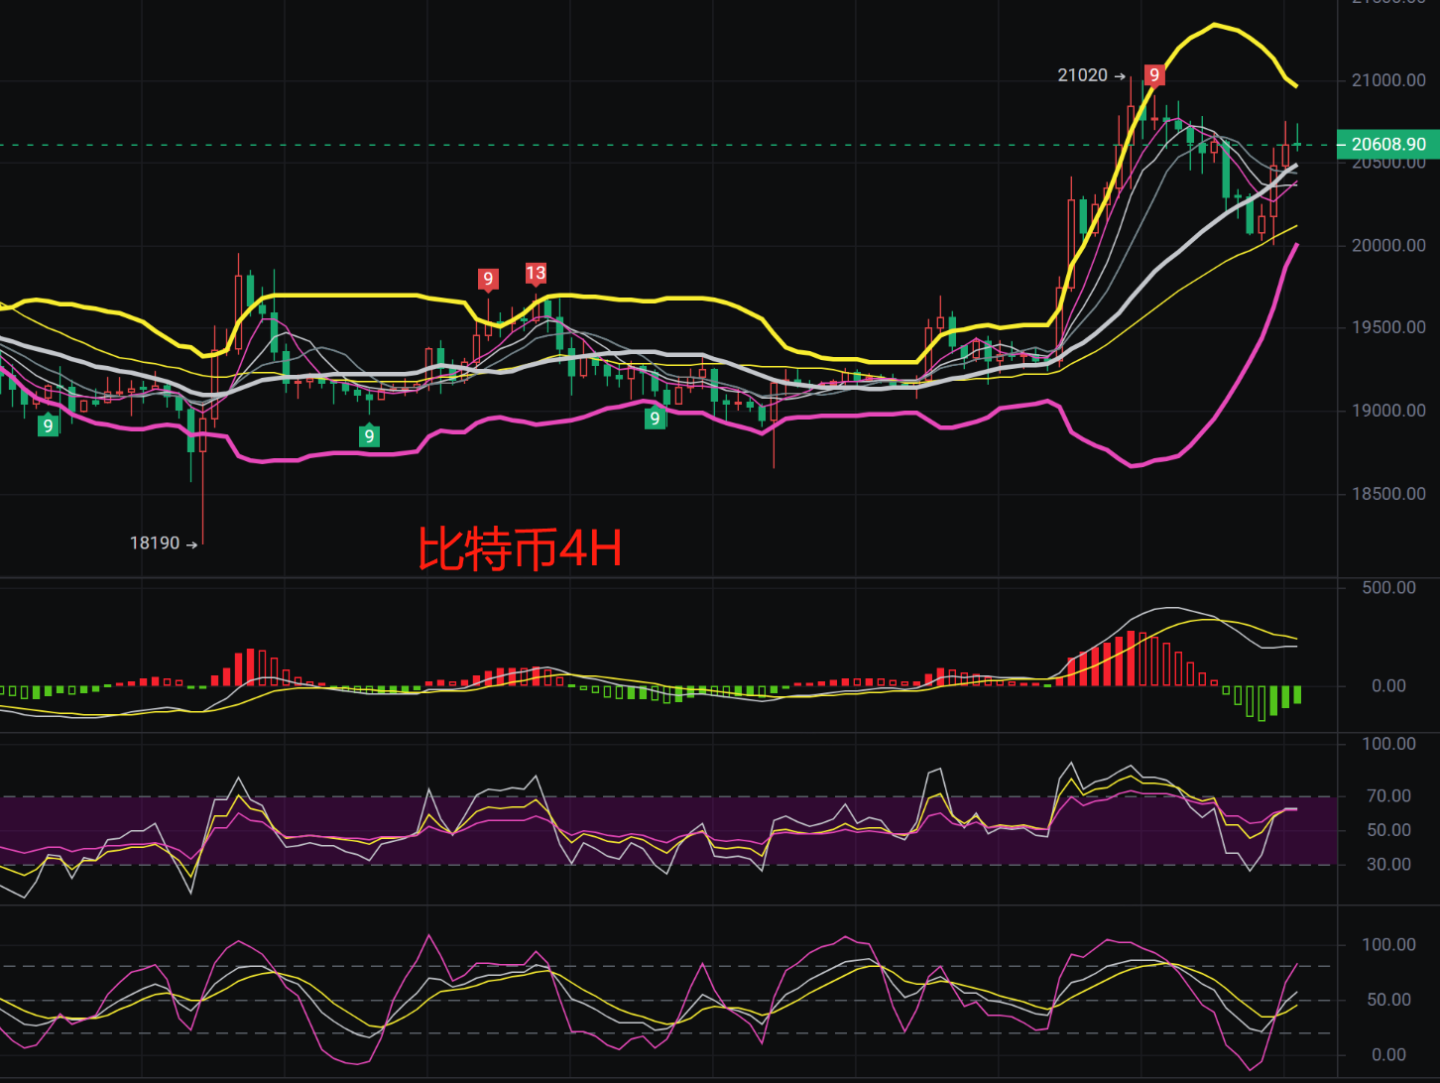
Task: Click the arrow next to the 21020 high label
Action: [1120, 76]
